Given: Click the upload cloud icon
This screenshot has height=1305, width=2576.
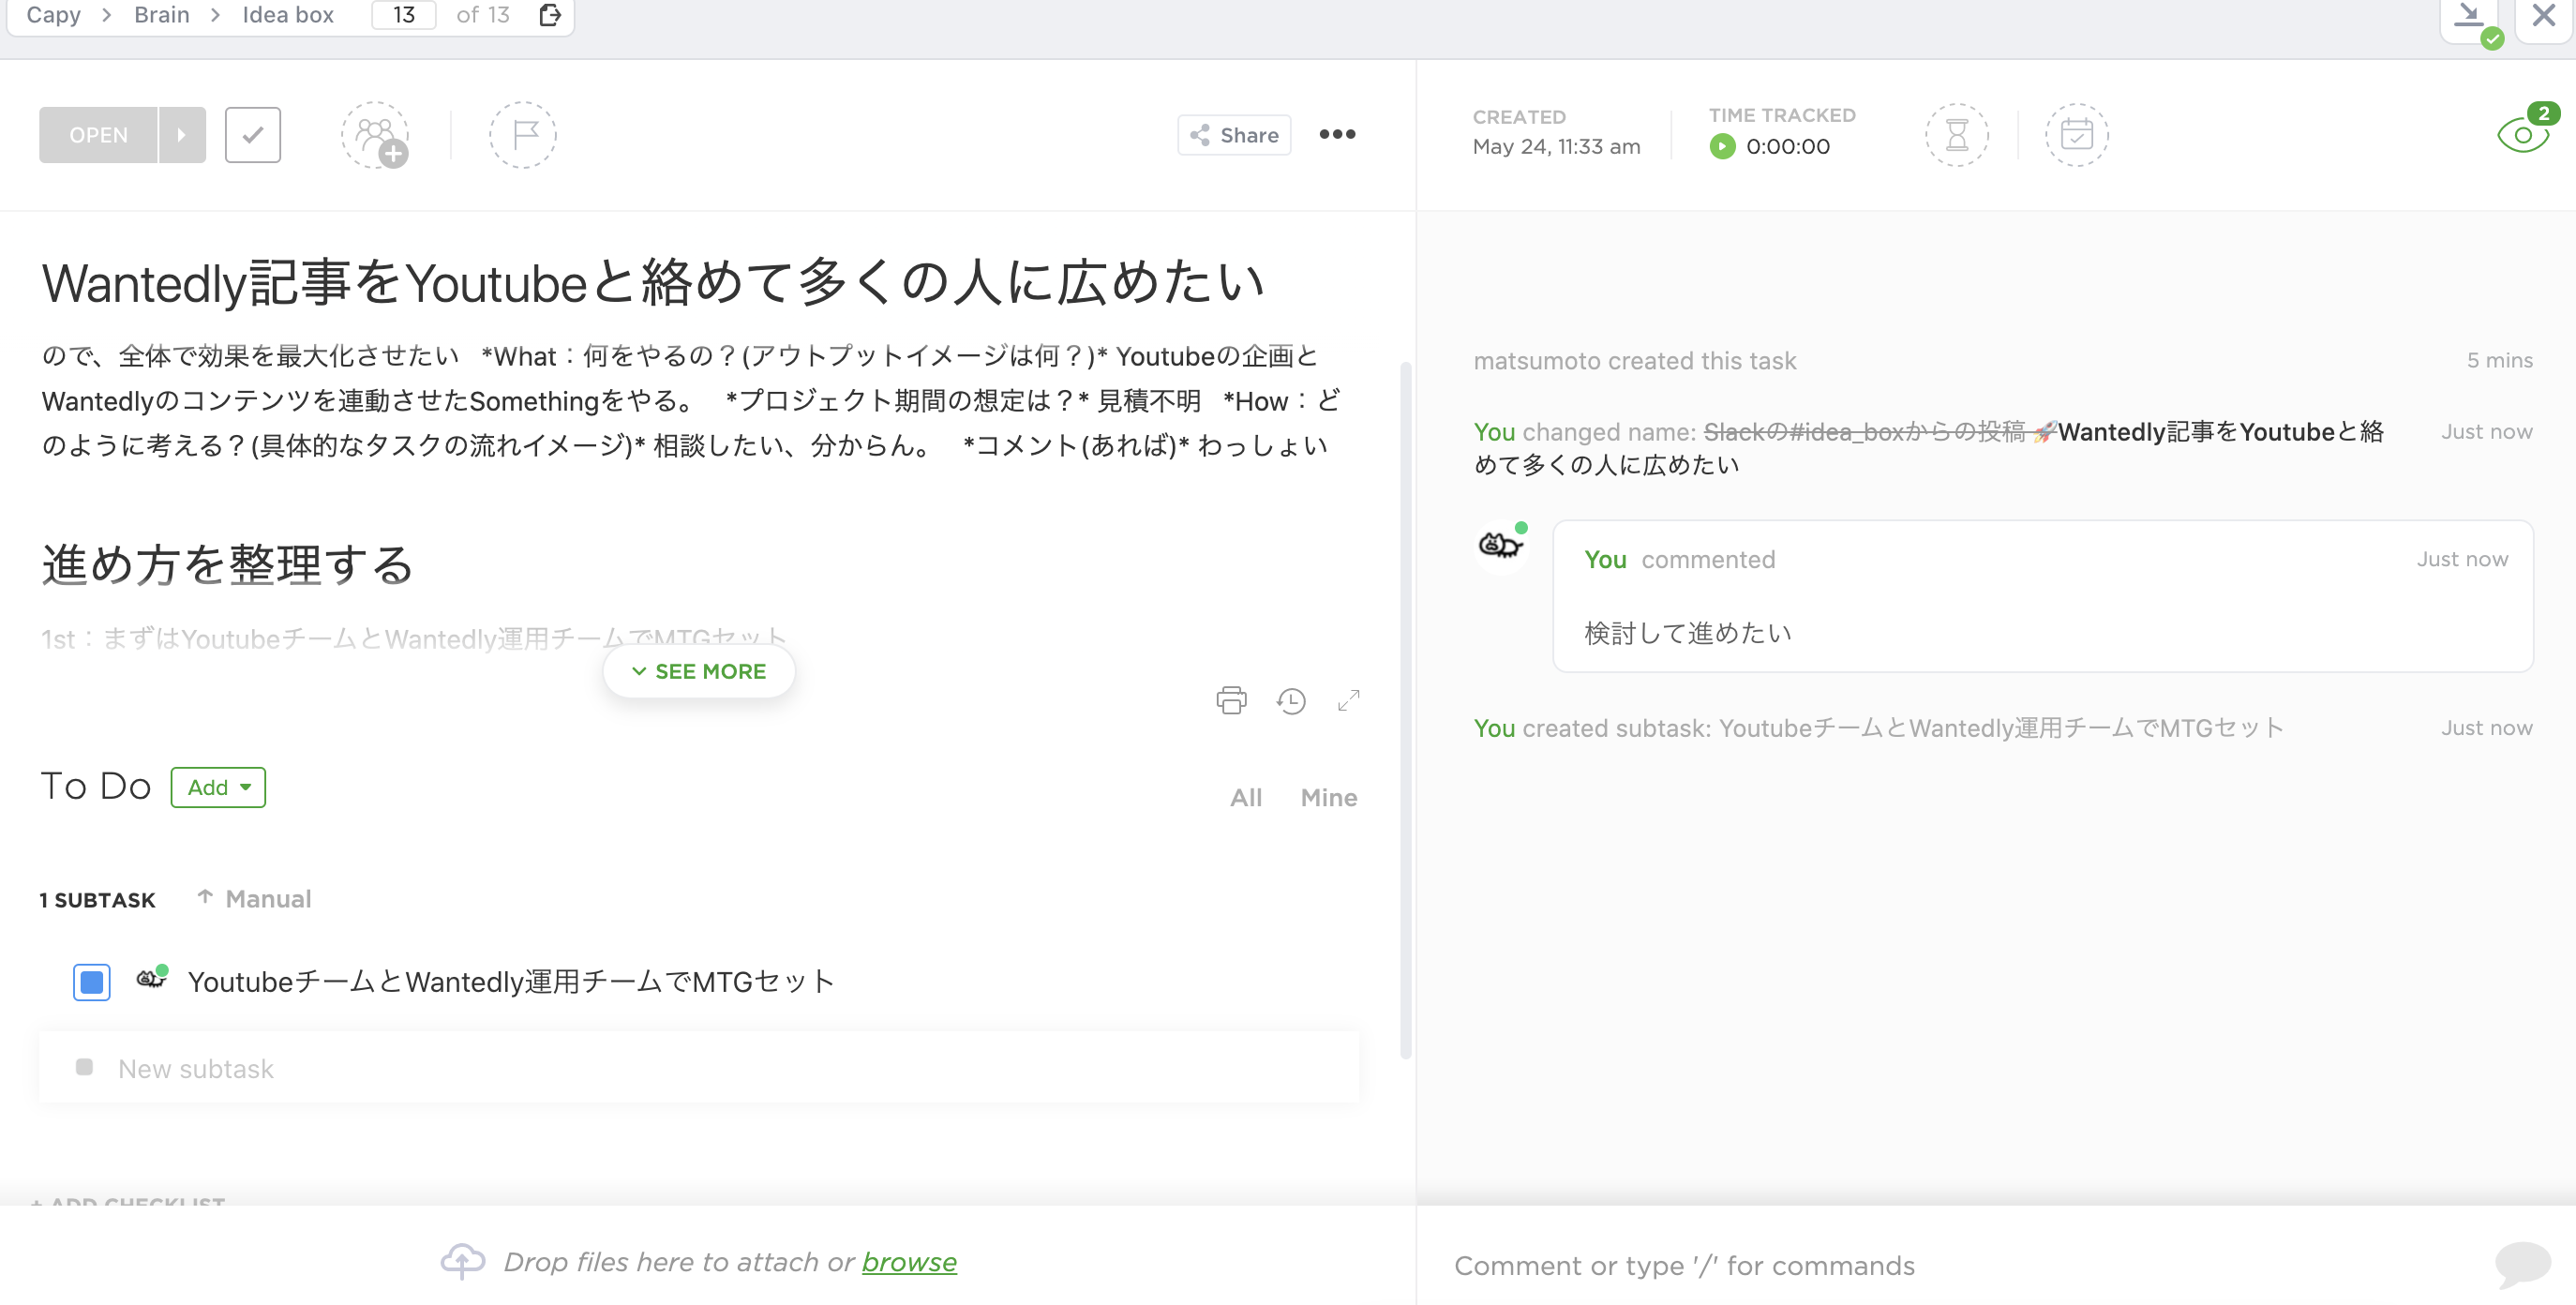Looking at the screenshot, I should (x=463, y=1261).
